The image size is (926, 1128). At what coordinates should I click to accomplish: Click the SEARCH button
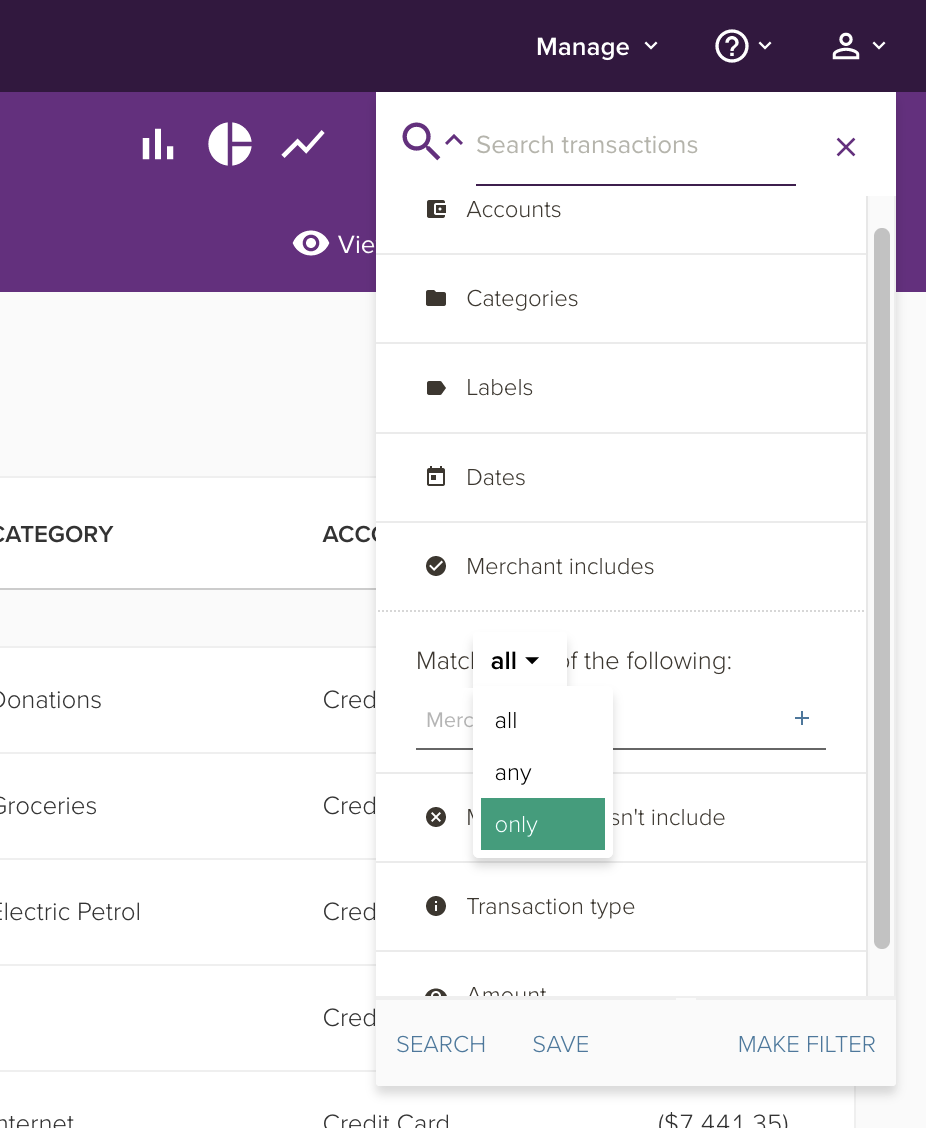[441, 1044]
